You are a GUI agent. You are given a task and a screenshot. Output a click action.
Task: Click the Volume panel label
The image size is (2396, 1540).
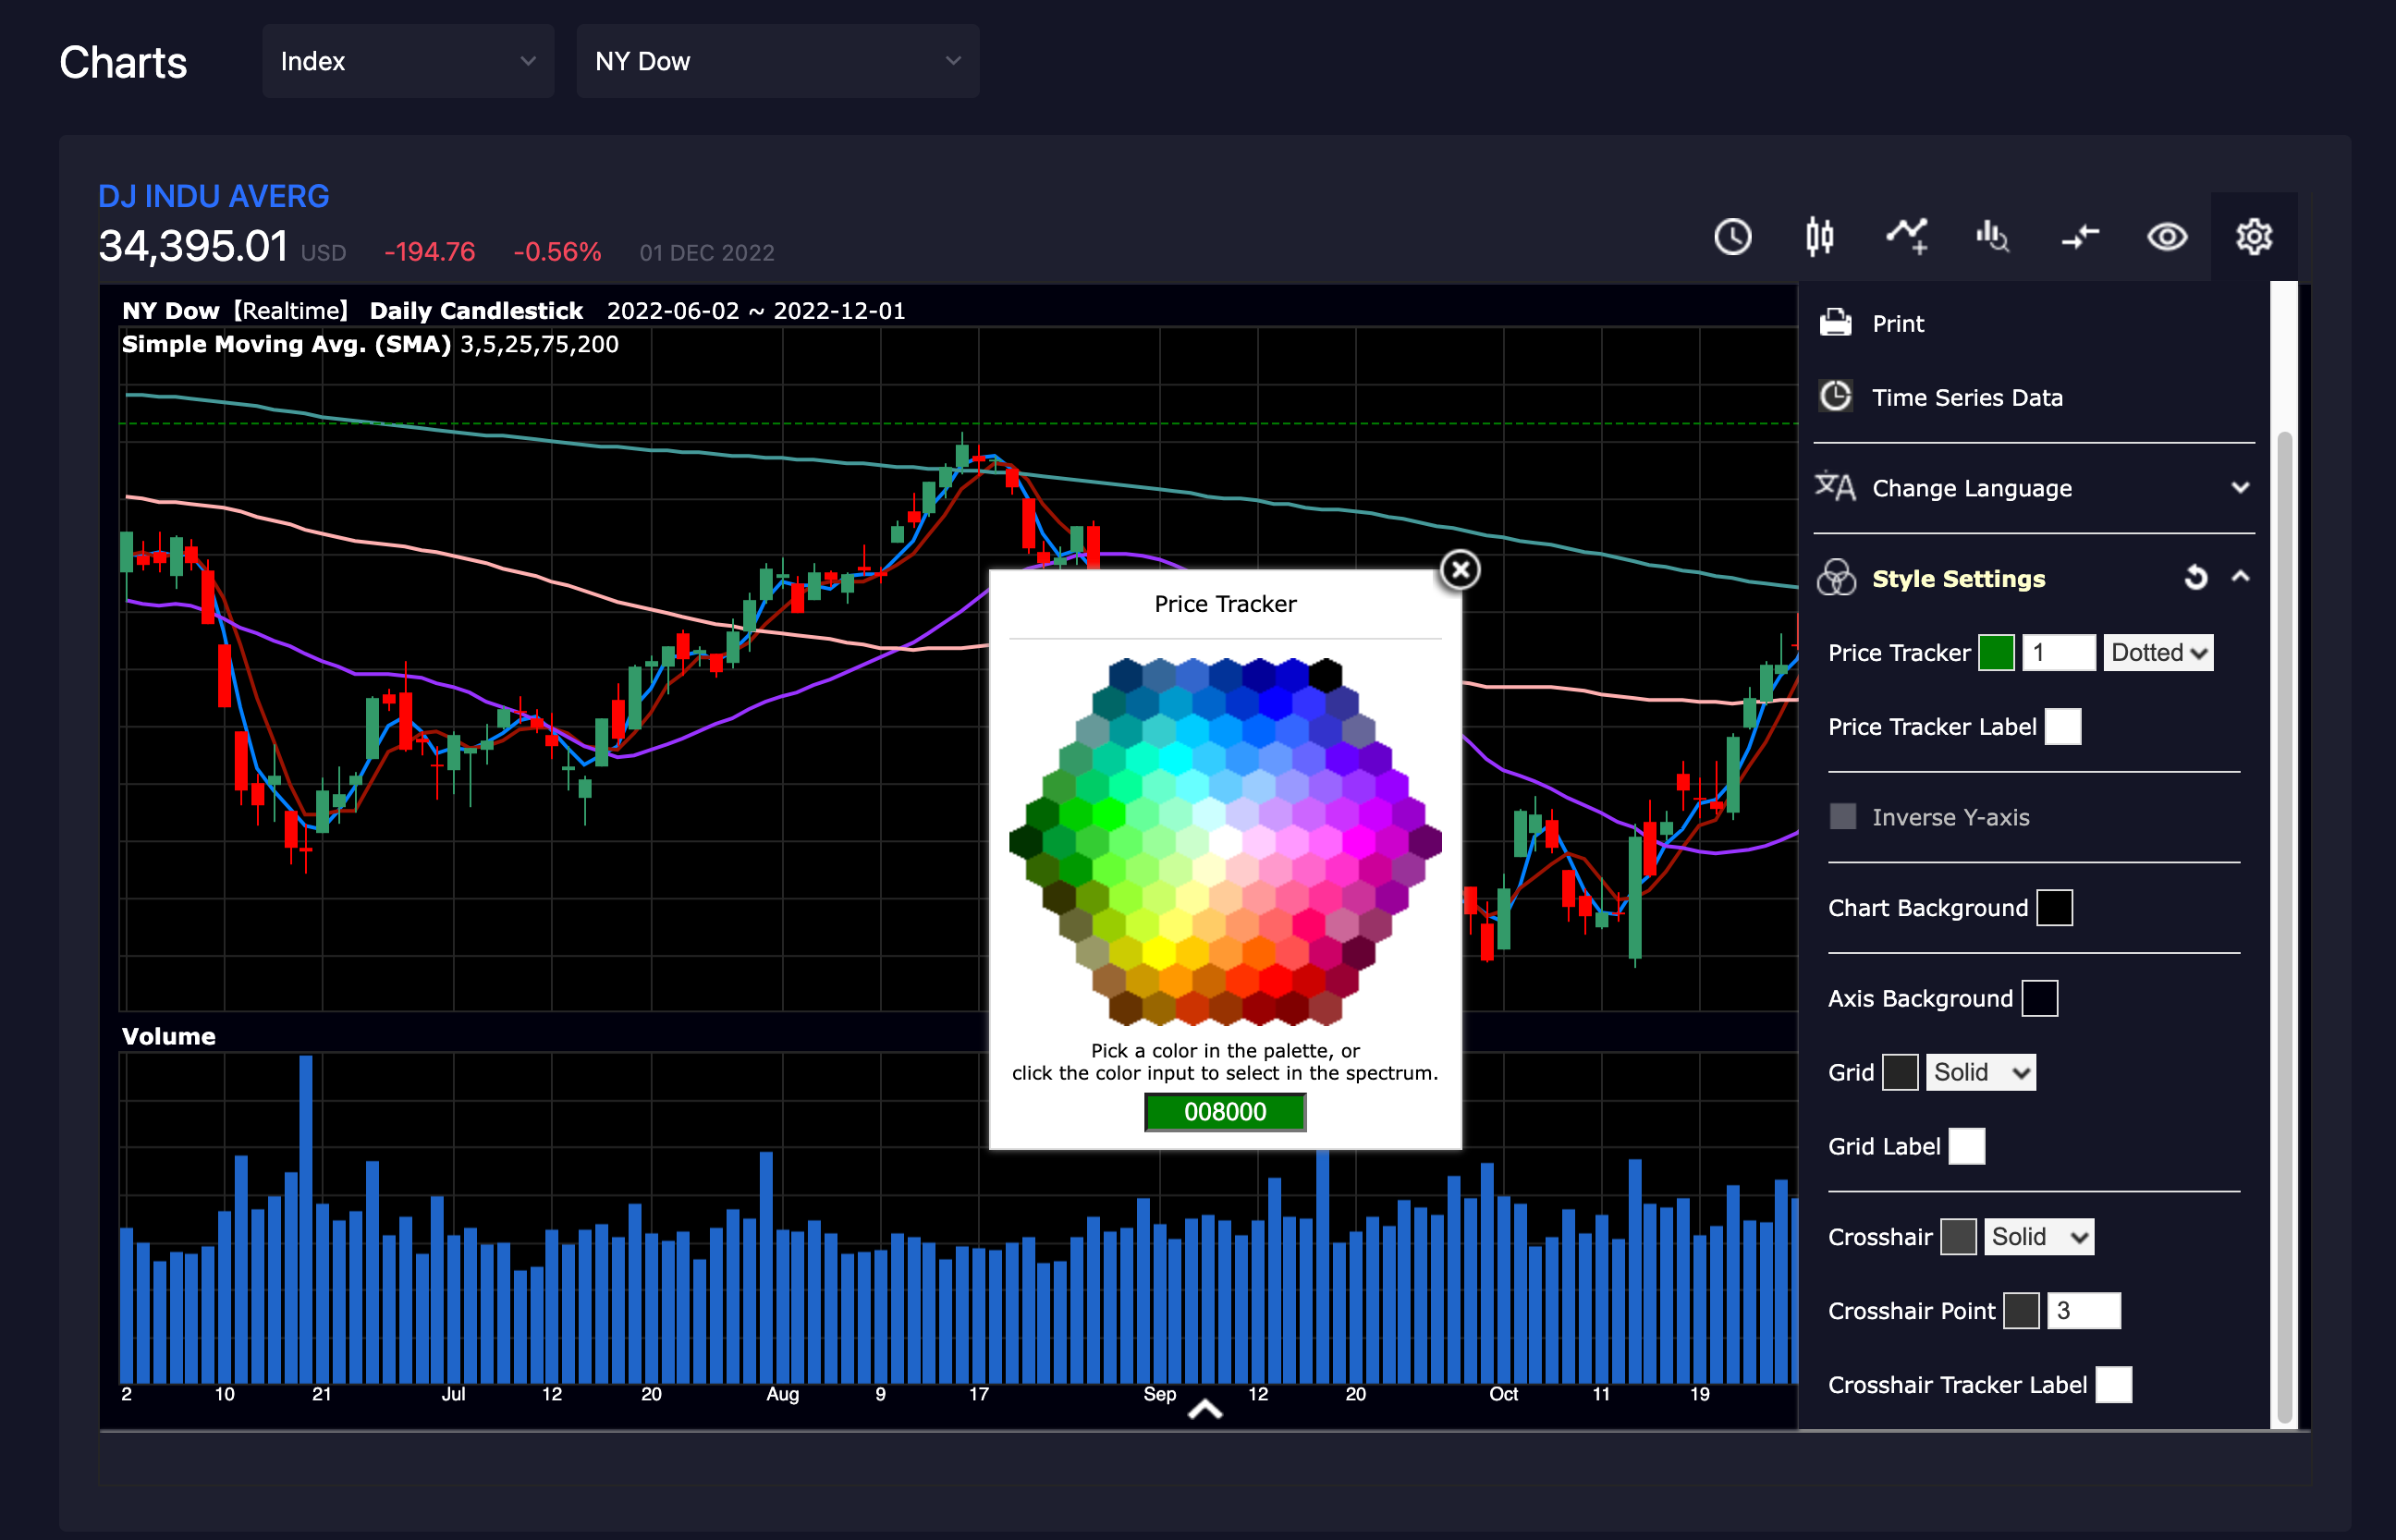pyautogui.click(x=168, y=1037)
